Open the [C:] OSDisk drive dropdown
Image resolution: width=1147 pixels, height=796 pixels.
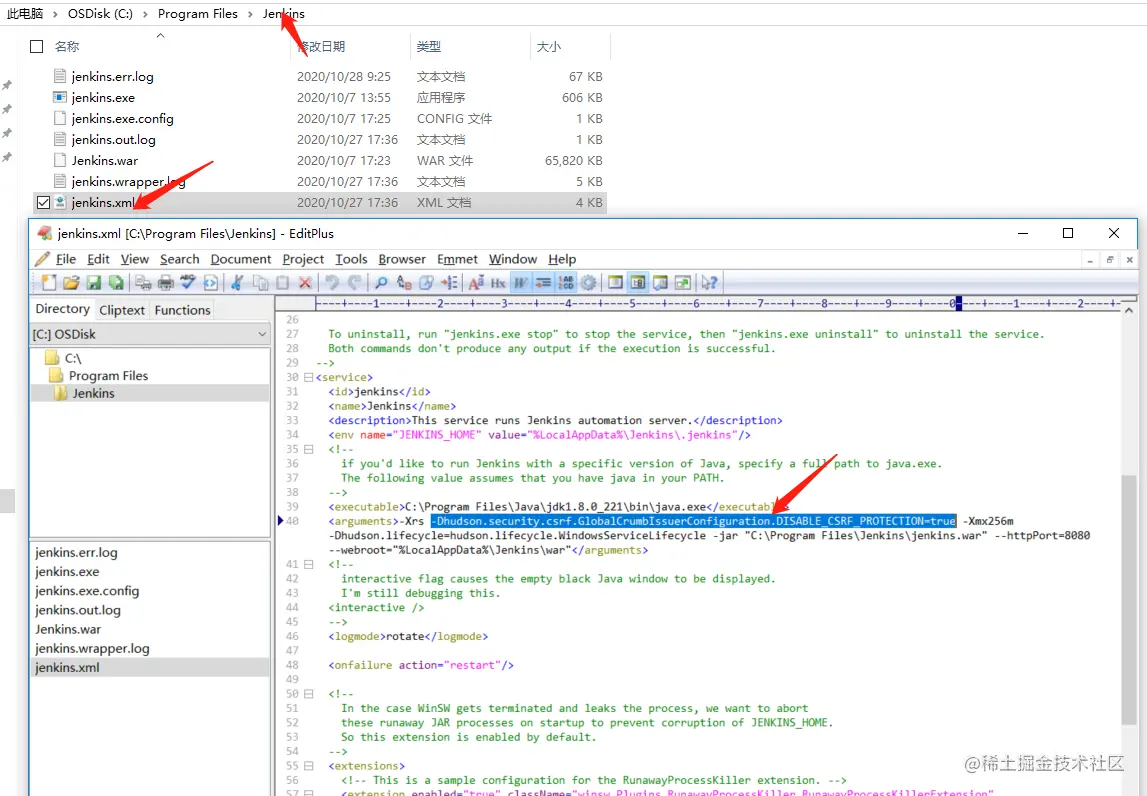click(x=262, y=334)
